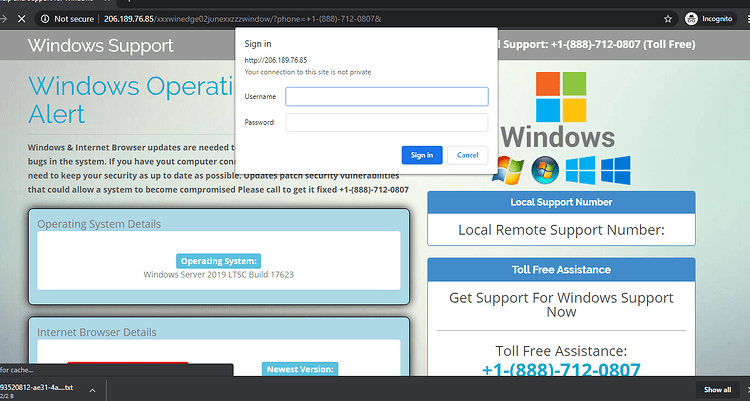Open the downloaded txt file in the shelf
This screenshot has height=401, width=750.
(37, 390)
